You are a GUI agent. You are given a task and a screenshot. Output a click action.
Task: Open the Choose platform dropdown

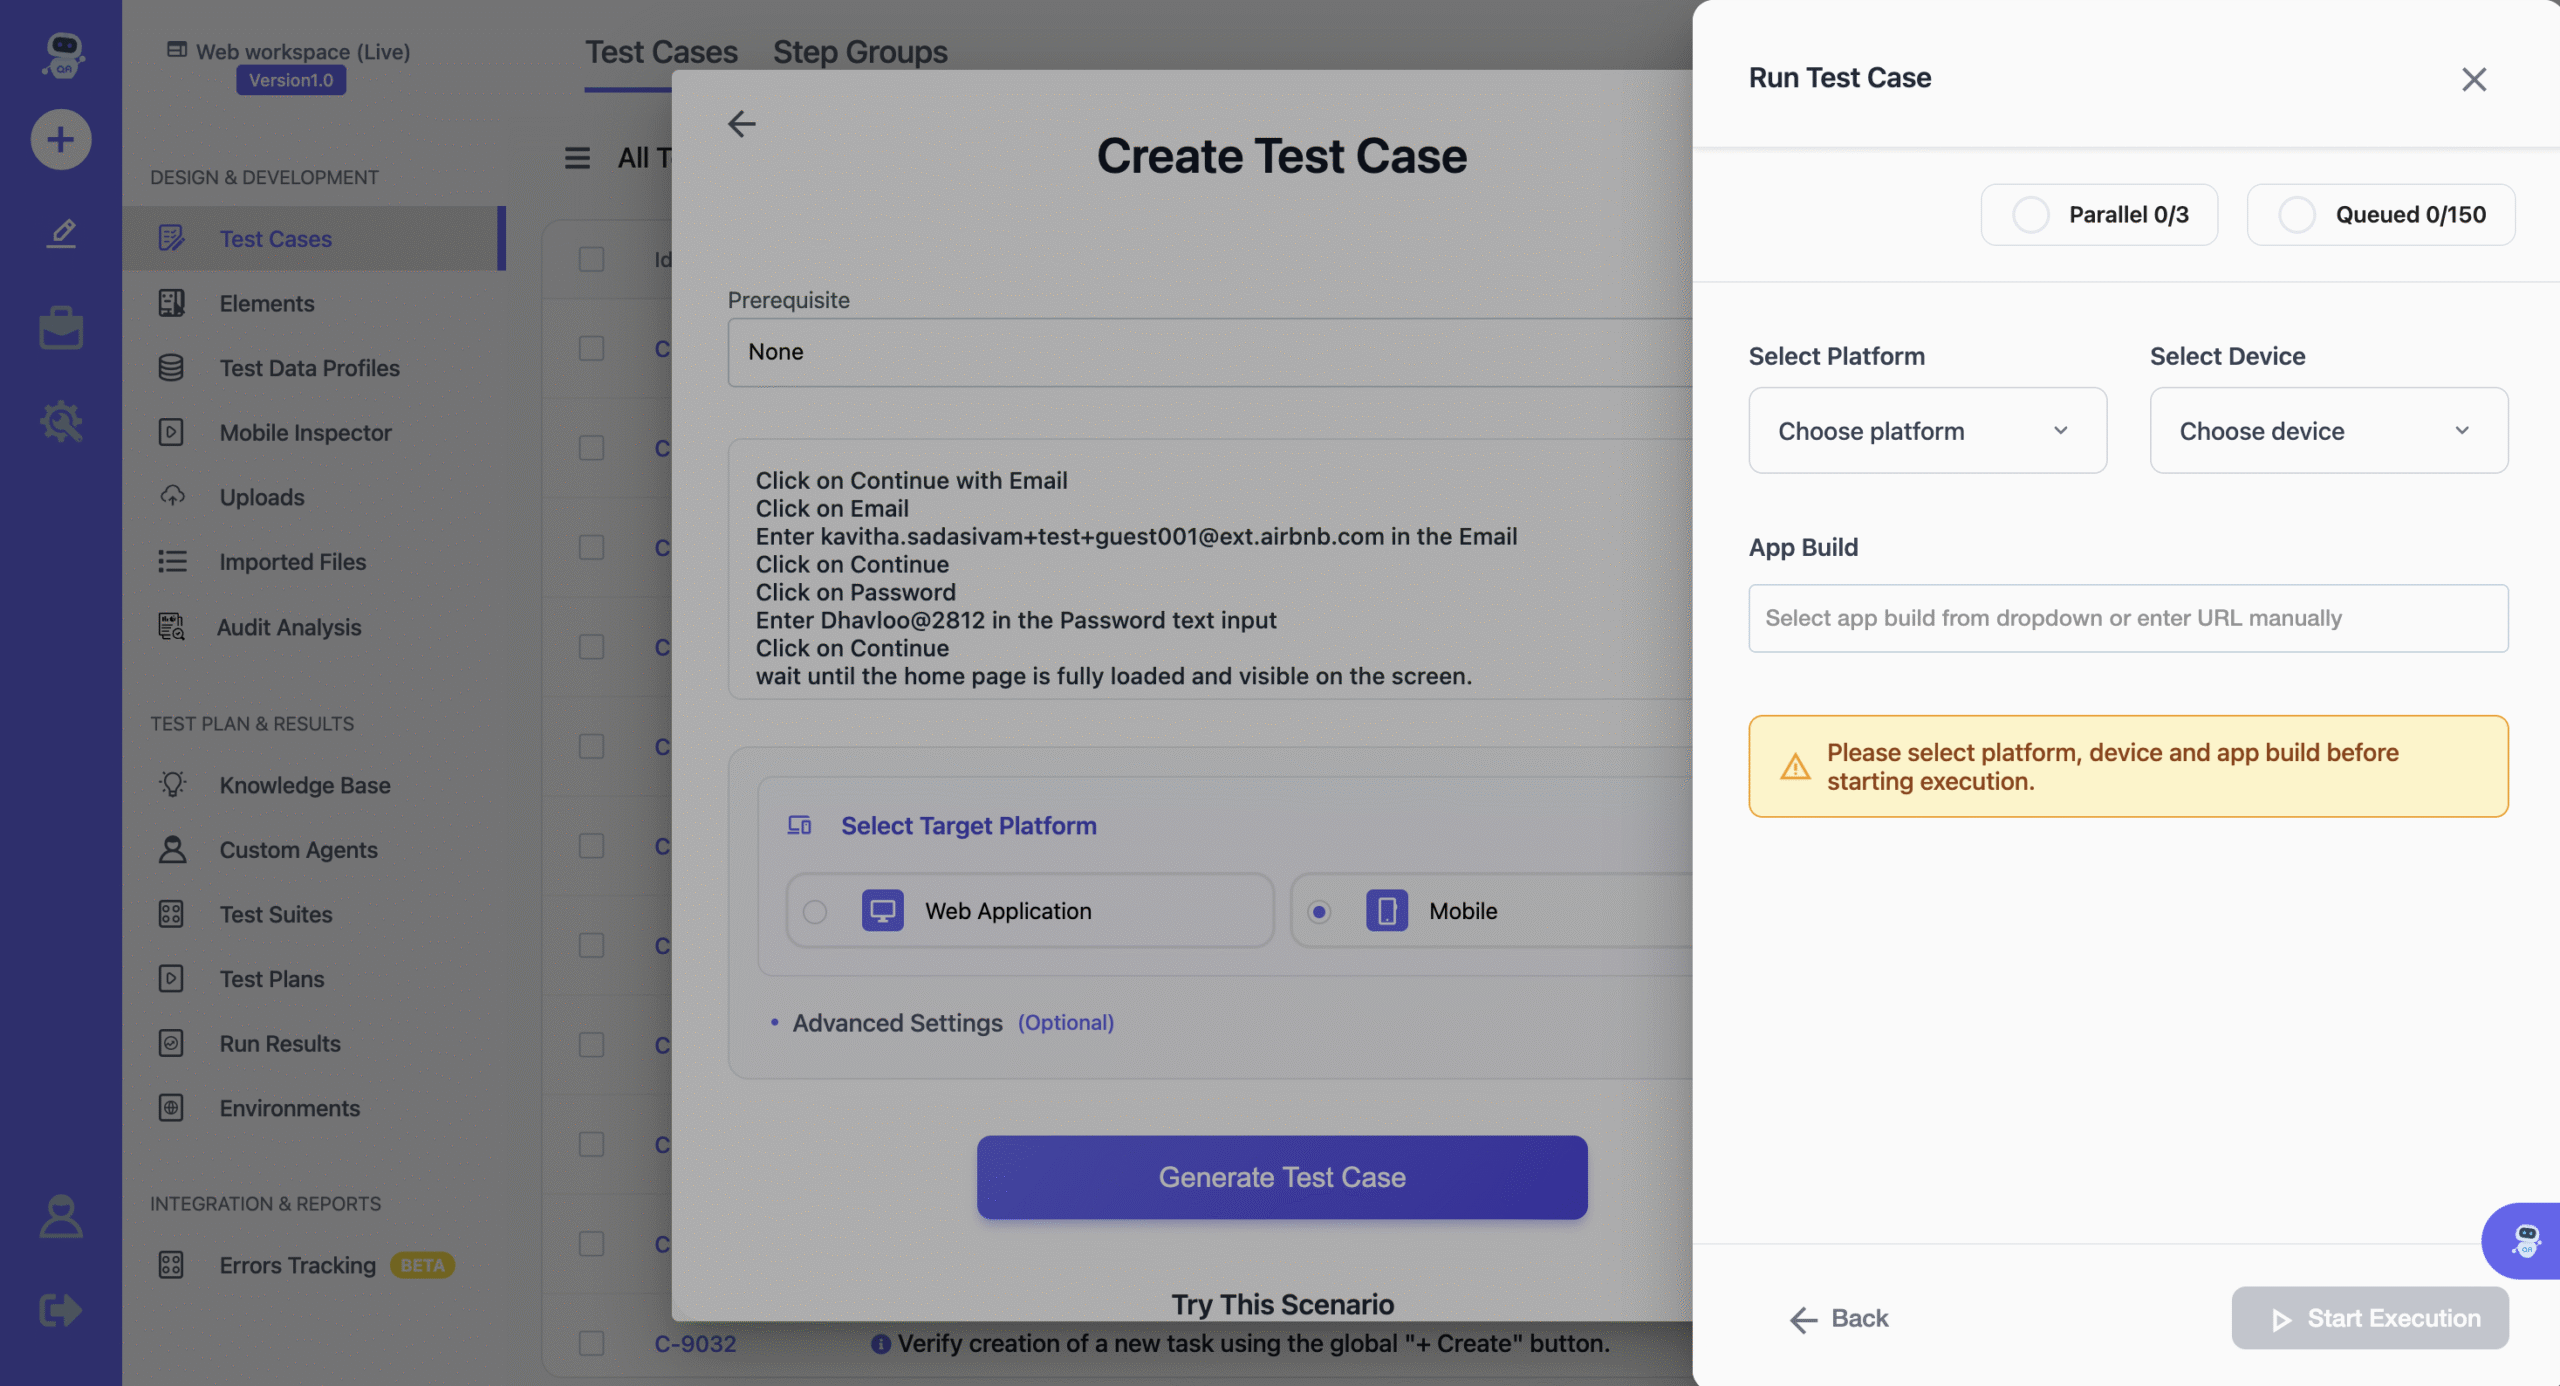click(1927, 431)
